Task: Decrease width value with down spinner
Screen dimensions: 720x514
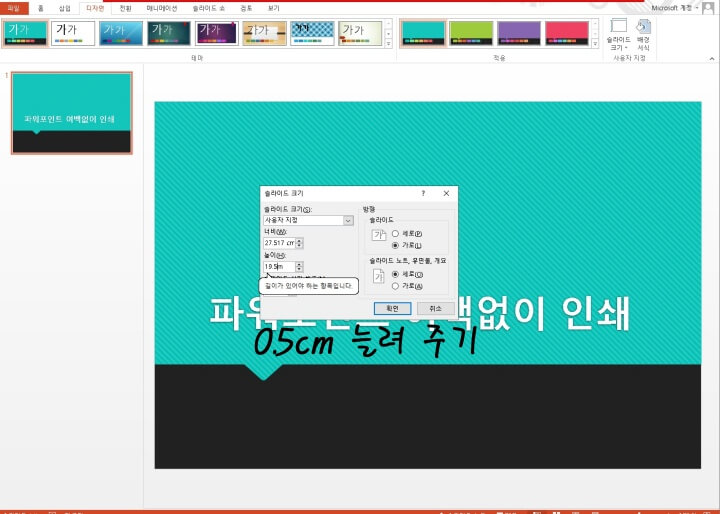Action: point(299,246)
